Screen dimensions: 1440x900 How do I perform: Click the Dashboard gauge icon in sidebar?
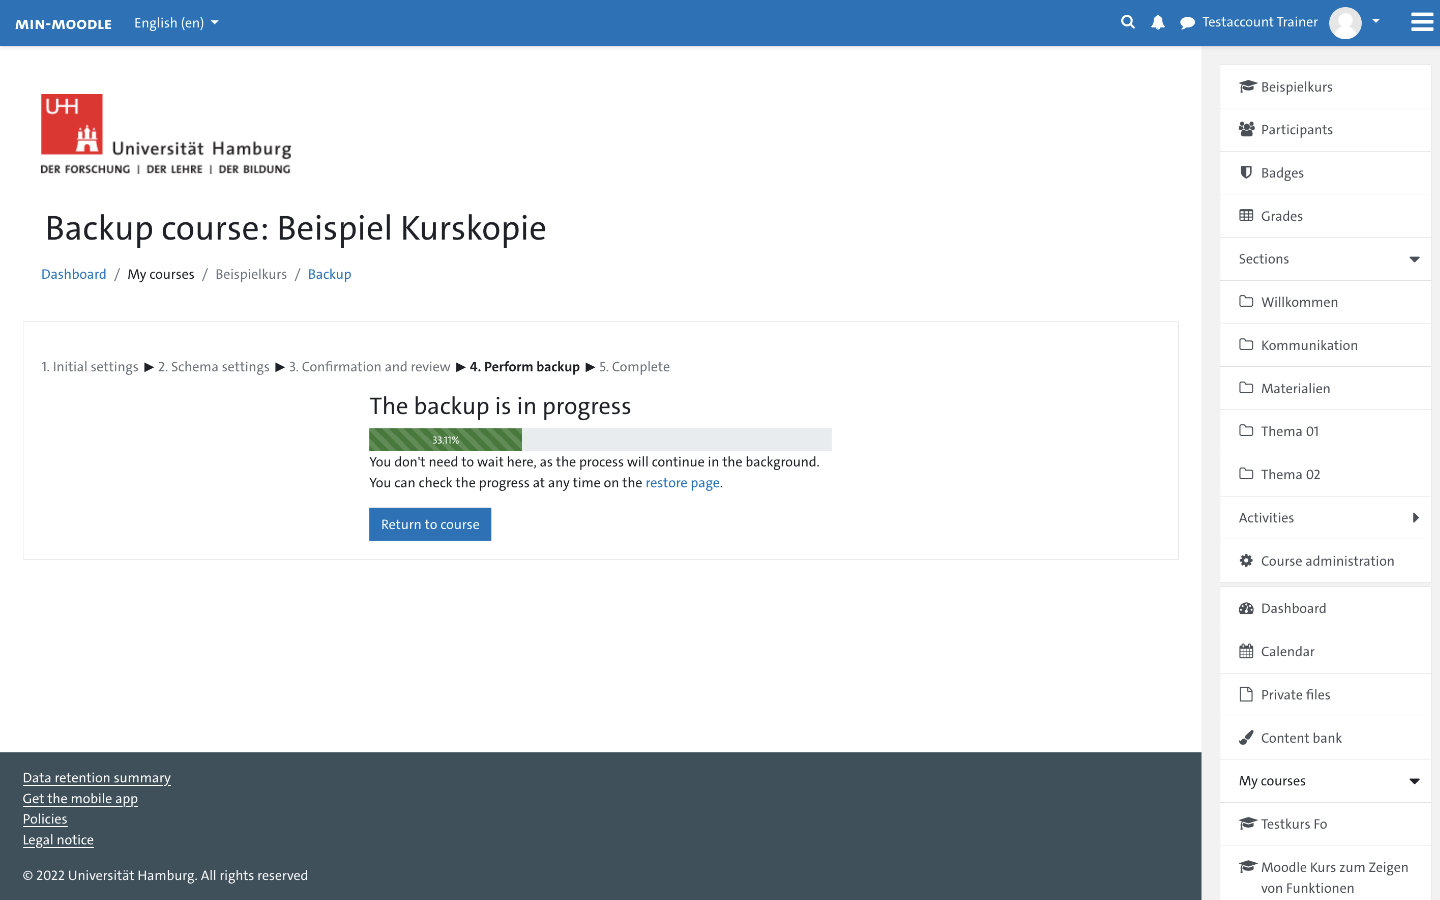[1246, 608]
